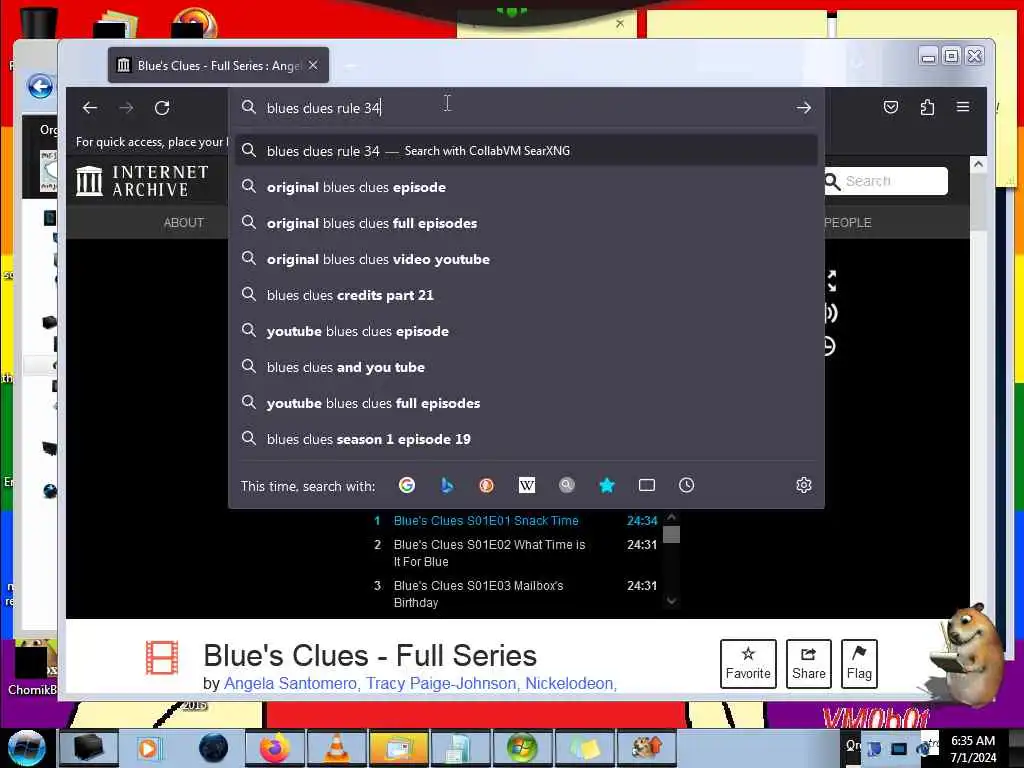Search this time with Wikipedia
Screen dimensions: 1024x768
[x=526, y=485]
